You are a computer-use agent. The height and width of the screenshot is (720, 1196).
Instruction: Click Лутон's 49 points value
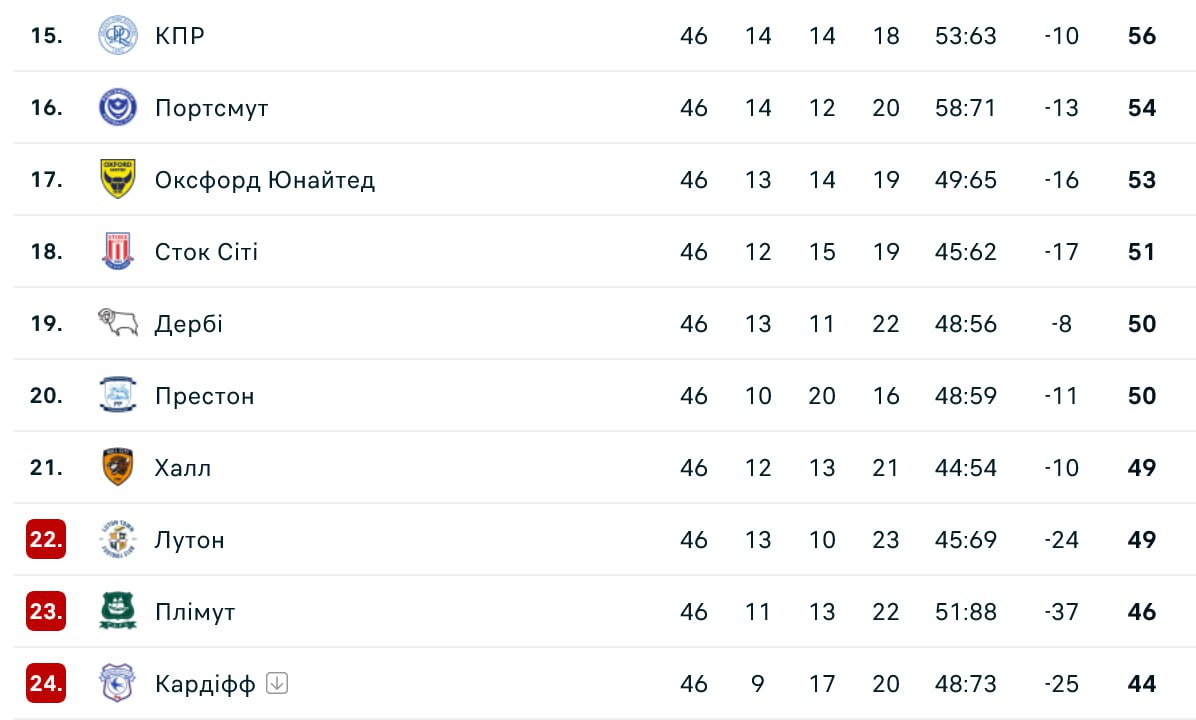pos(1141,540)
